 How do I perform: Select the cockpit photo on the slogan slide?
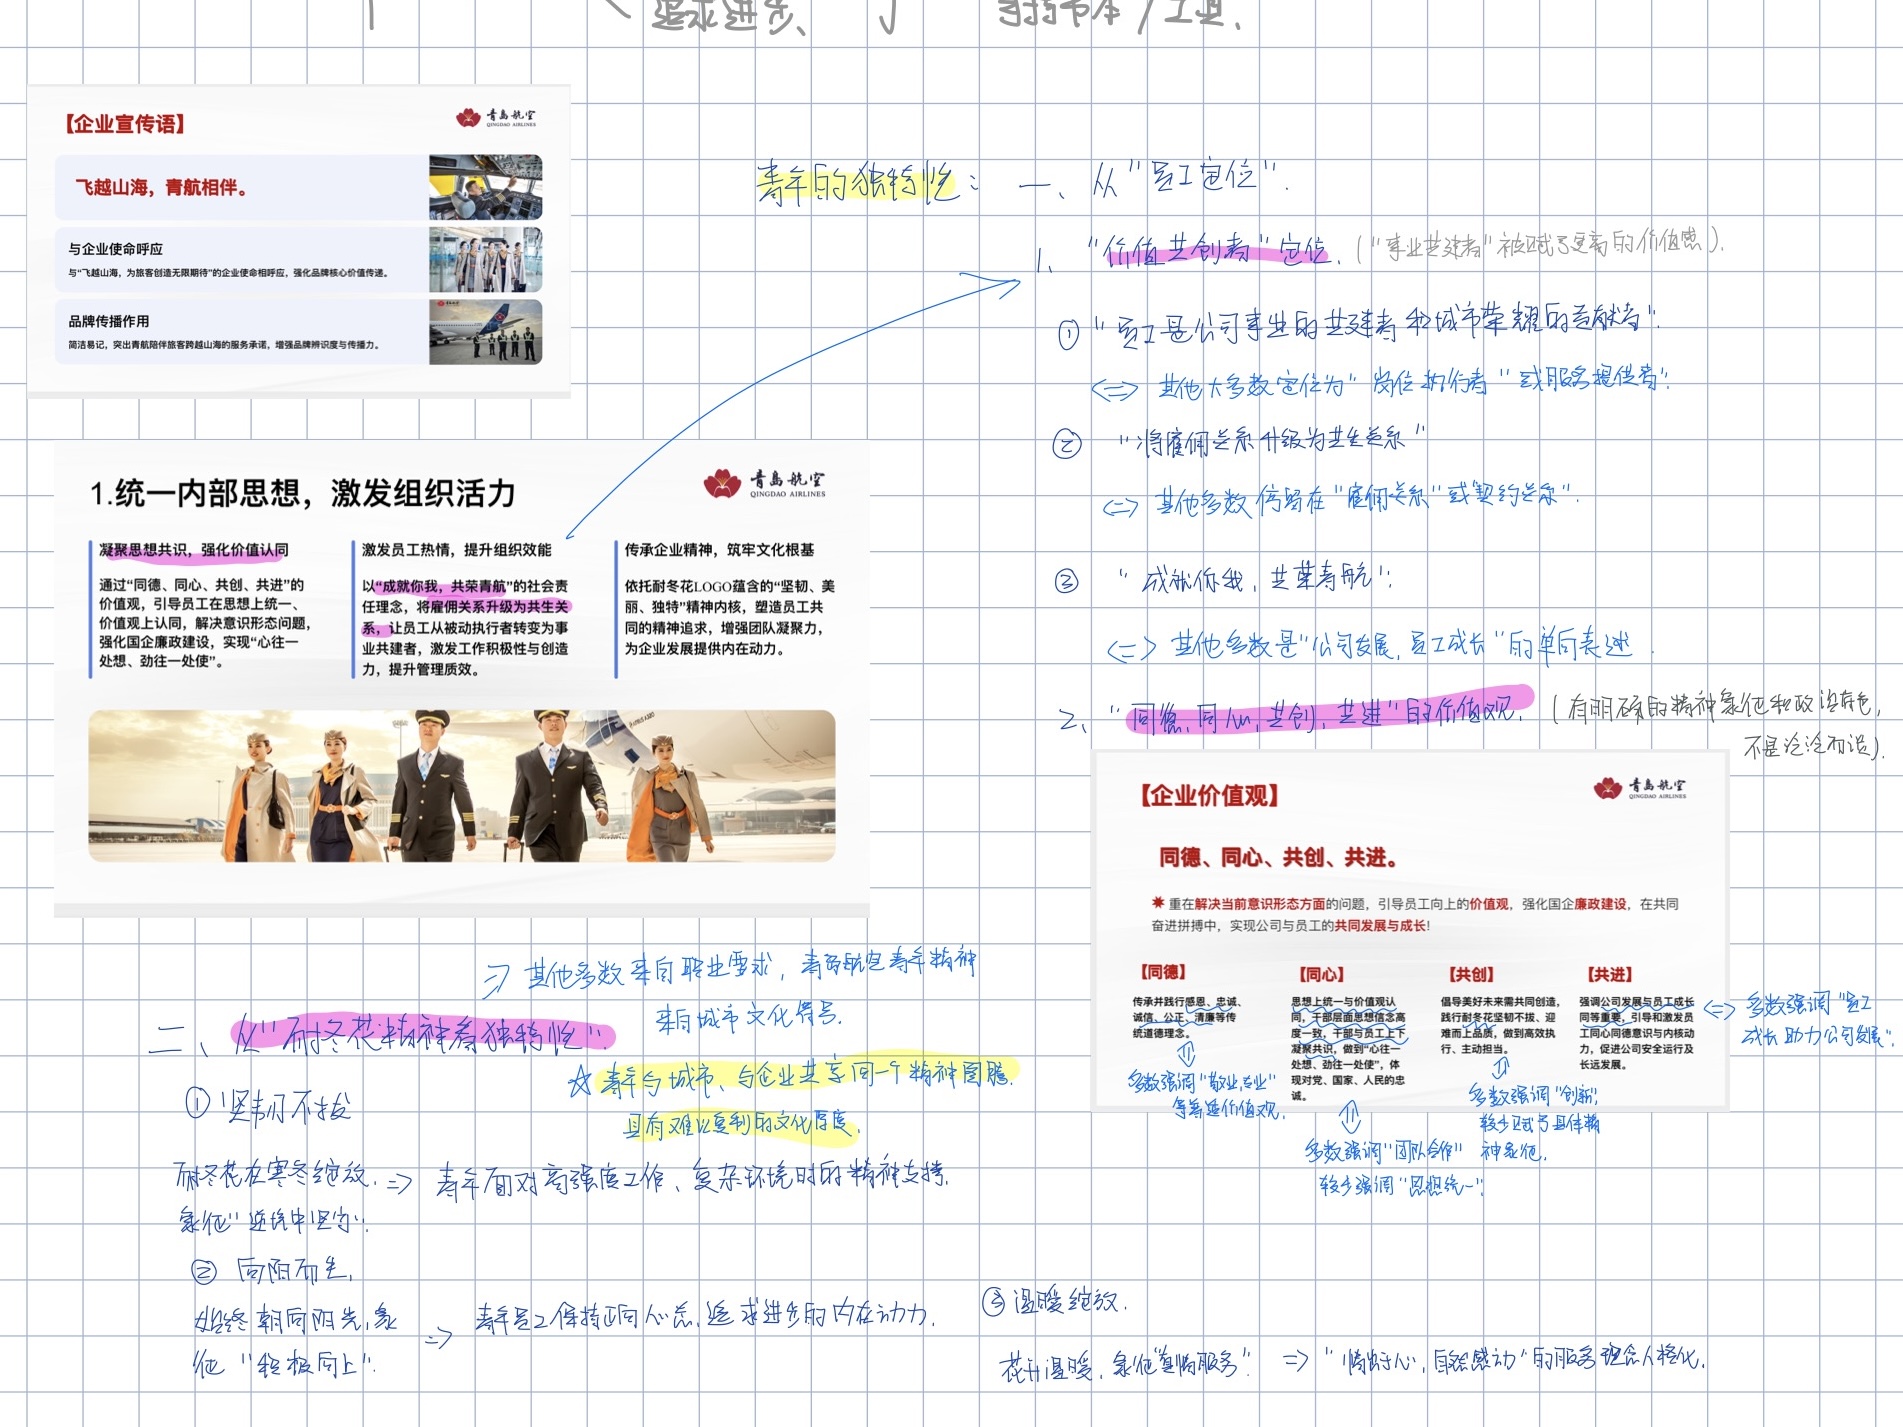(486, 187)
